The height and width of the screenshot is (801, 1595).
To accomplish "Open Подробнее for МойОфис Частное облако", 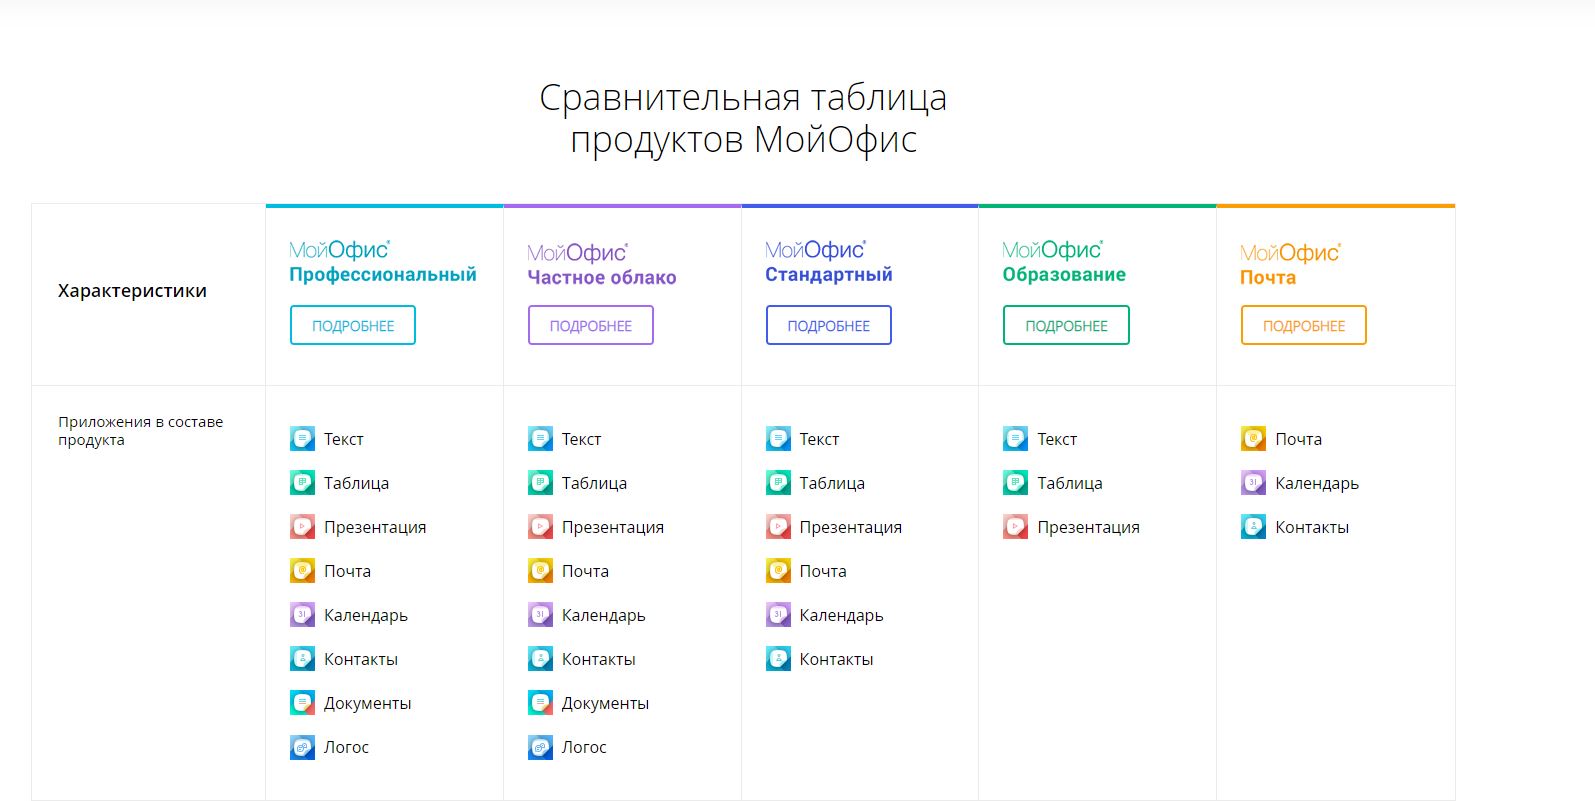I will pos(591,325).
